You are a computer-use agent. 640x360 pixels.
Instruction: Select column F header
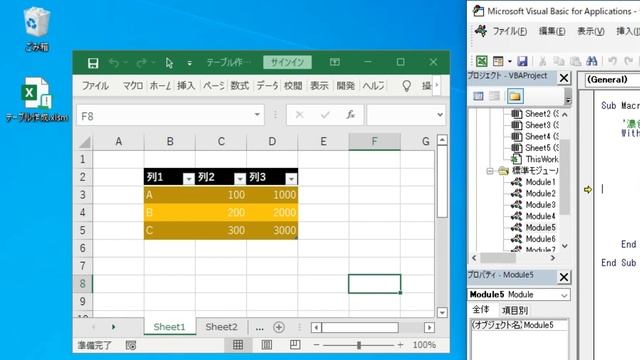click(374, 142)
